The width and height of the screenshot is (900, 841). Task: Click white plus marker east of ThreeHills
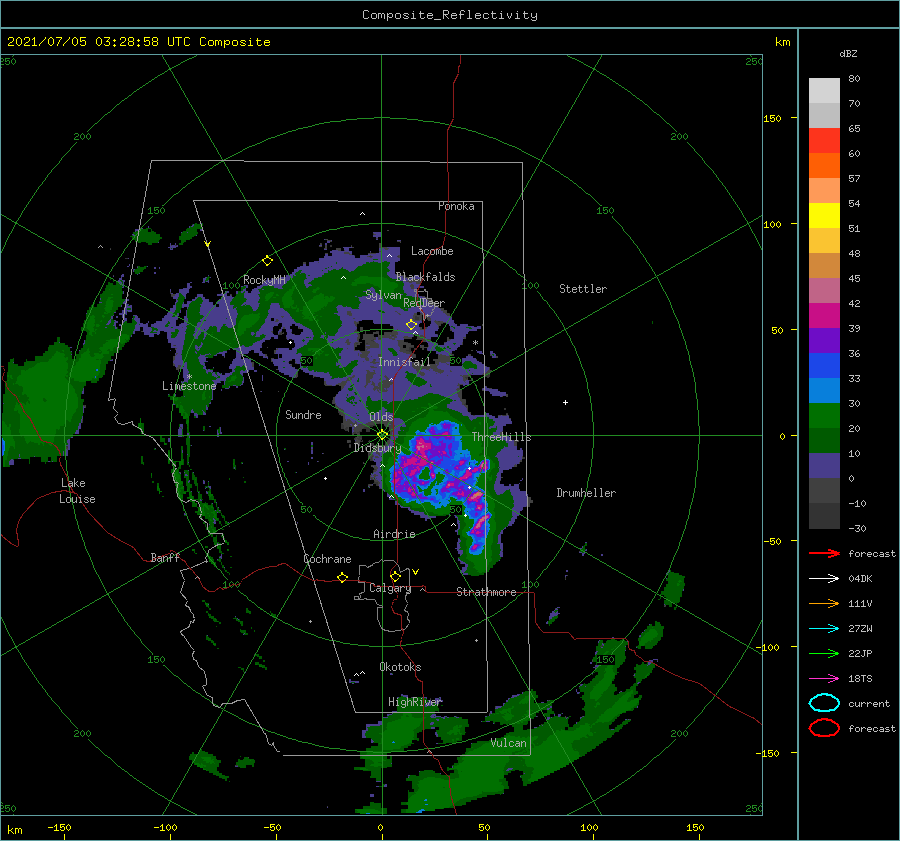tap(565, 402)
